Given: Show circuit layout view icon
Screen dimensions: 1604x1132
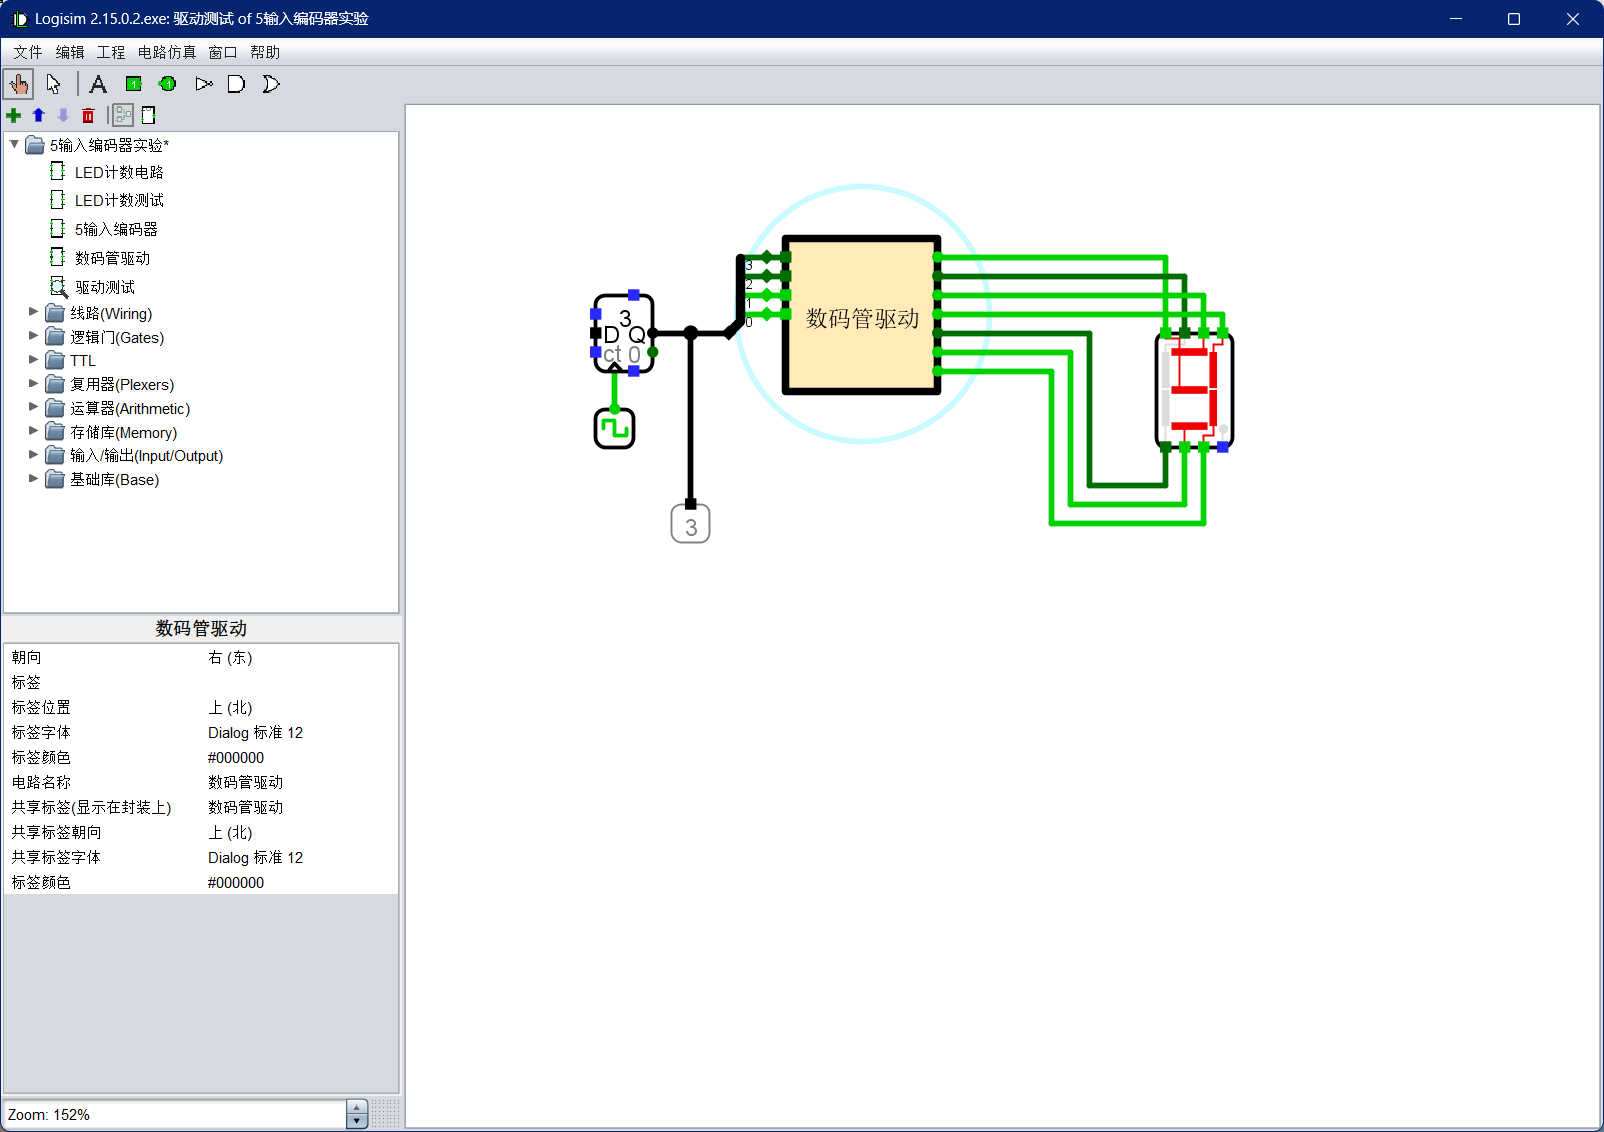Looking at the screenshot, I should [123, 115].
